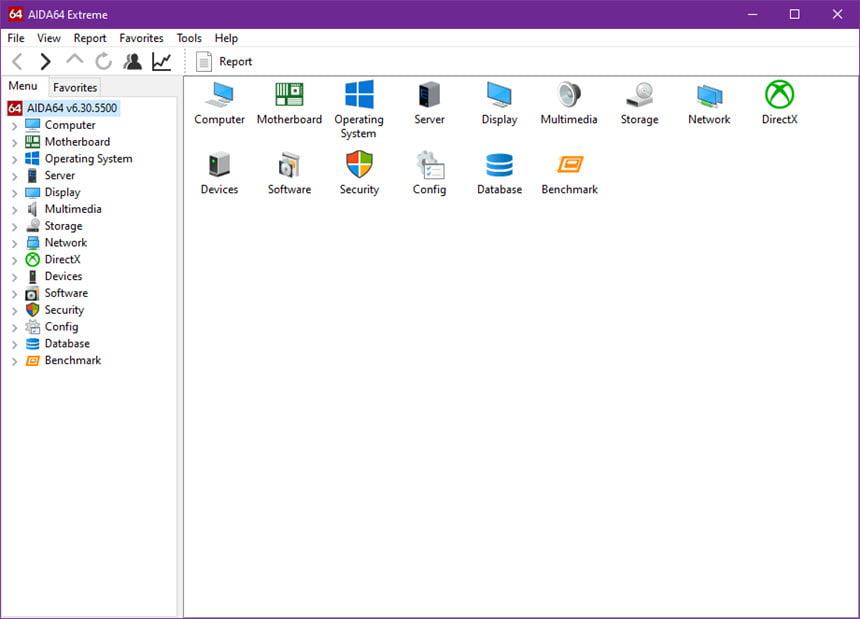Click the Refresh toolbar icon

(103, 61)
